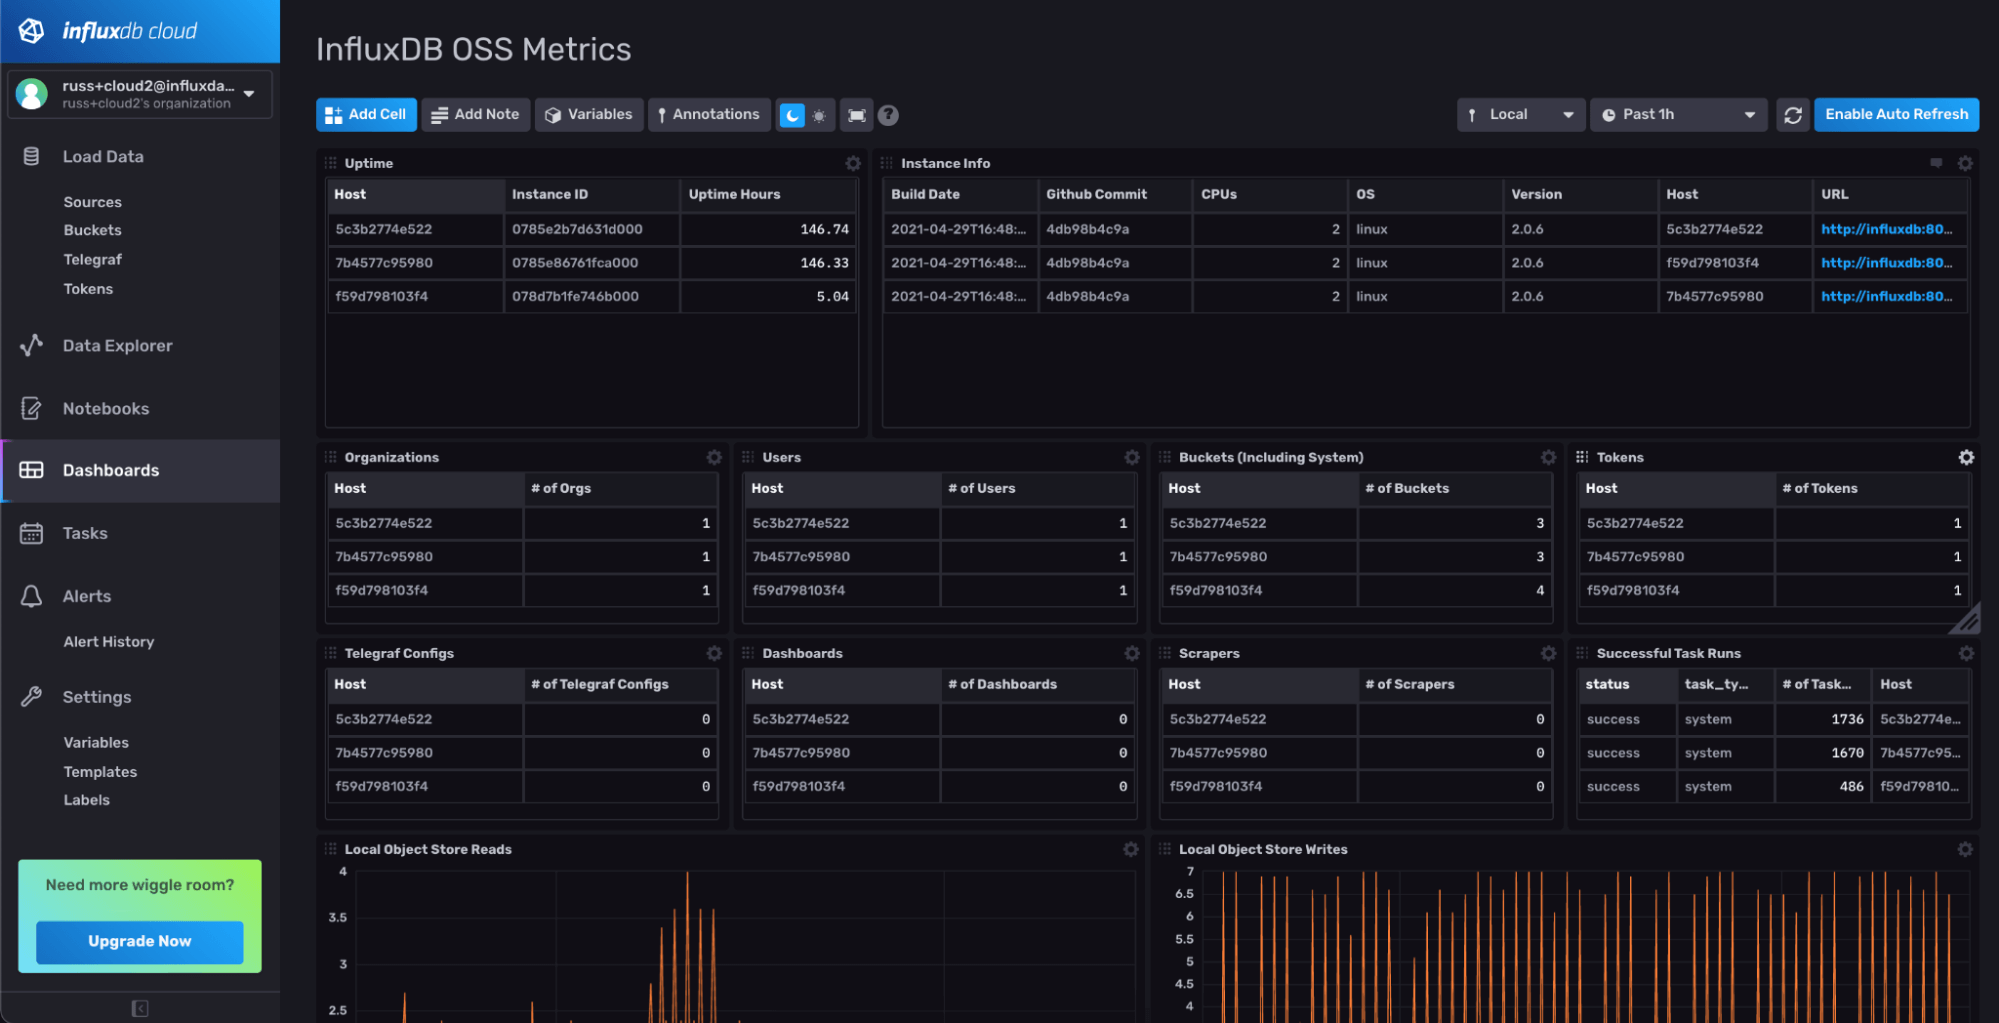Go to Templates under Settings

(100, 771)
